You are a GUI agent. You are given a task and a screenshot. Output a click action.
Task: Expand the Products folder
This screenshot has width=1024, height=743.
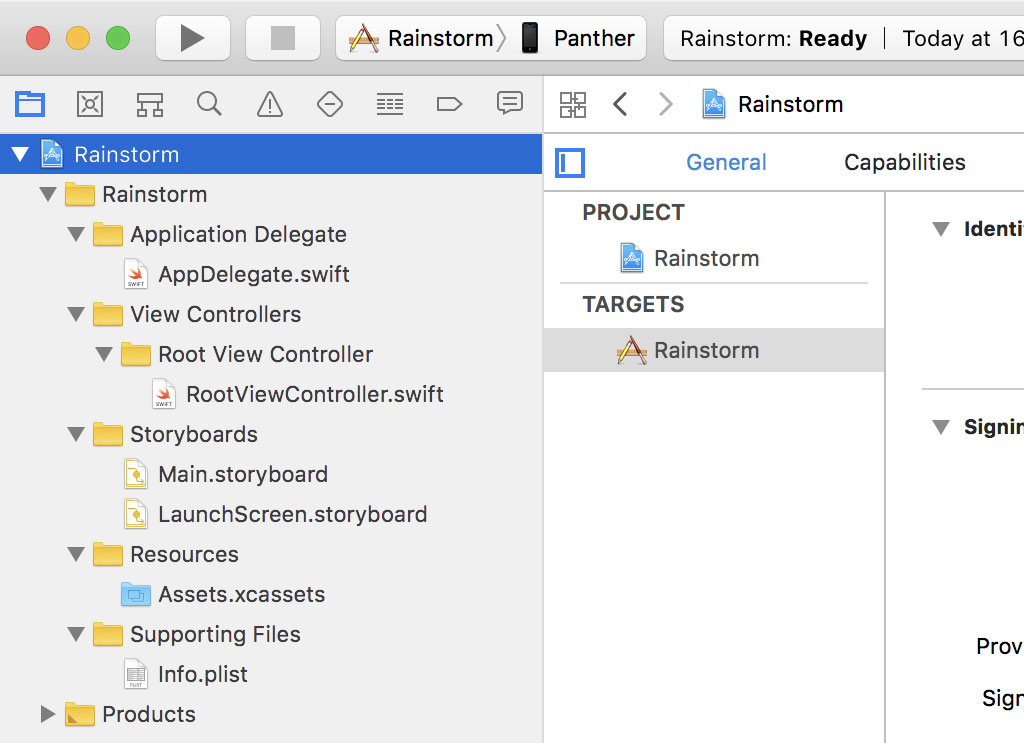coord(47,714)
